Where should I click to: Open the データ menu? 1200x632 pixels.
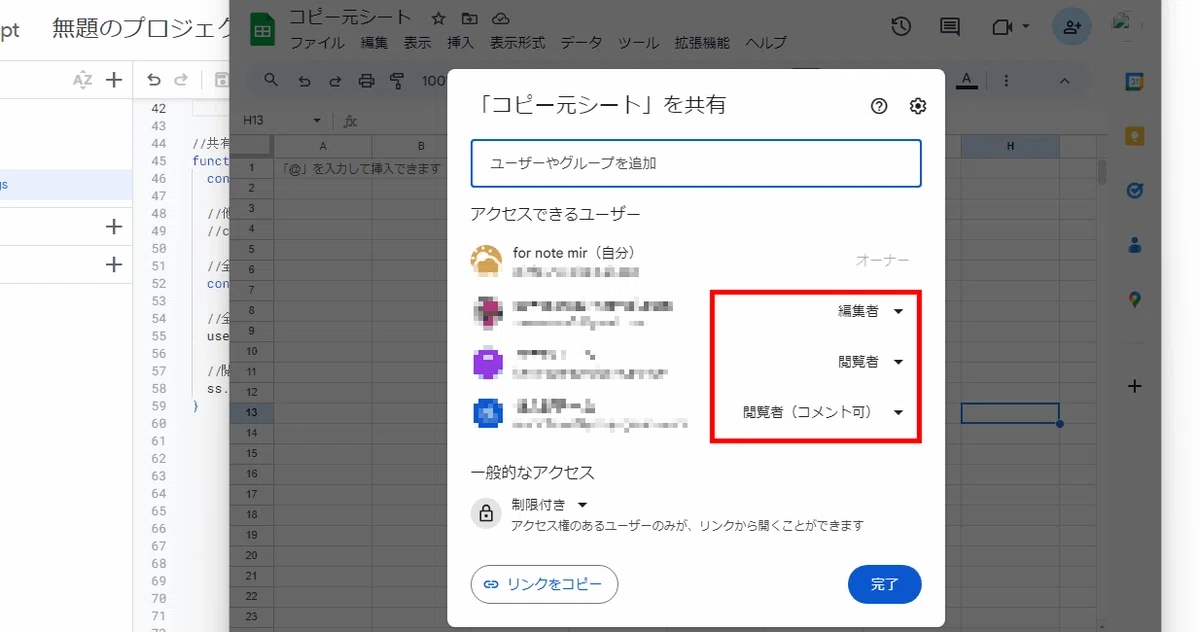click(x=581, y=43)
